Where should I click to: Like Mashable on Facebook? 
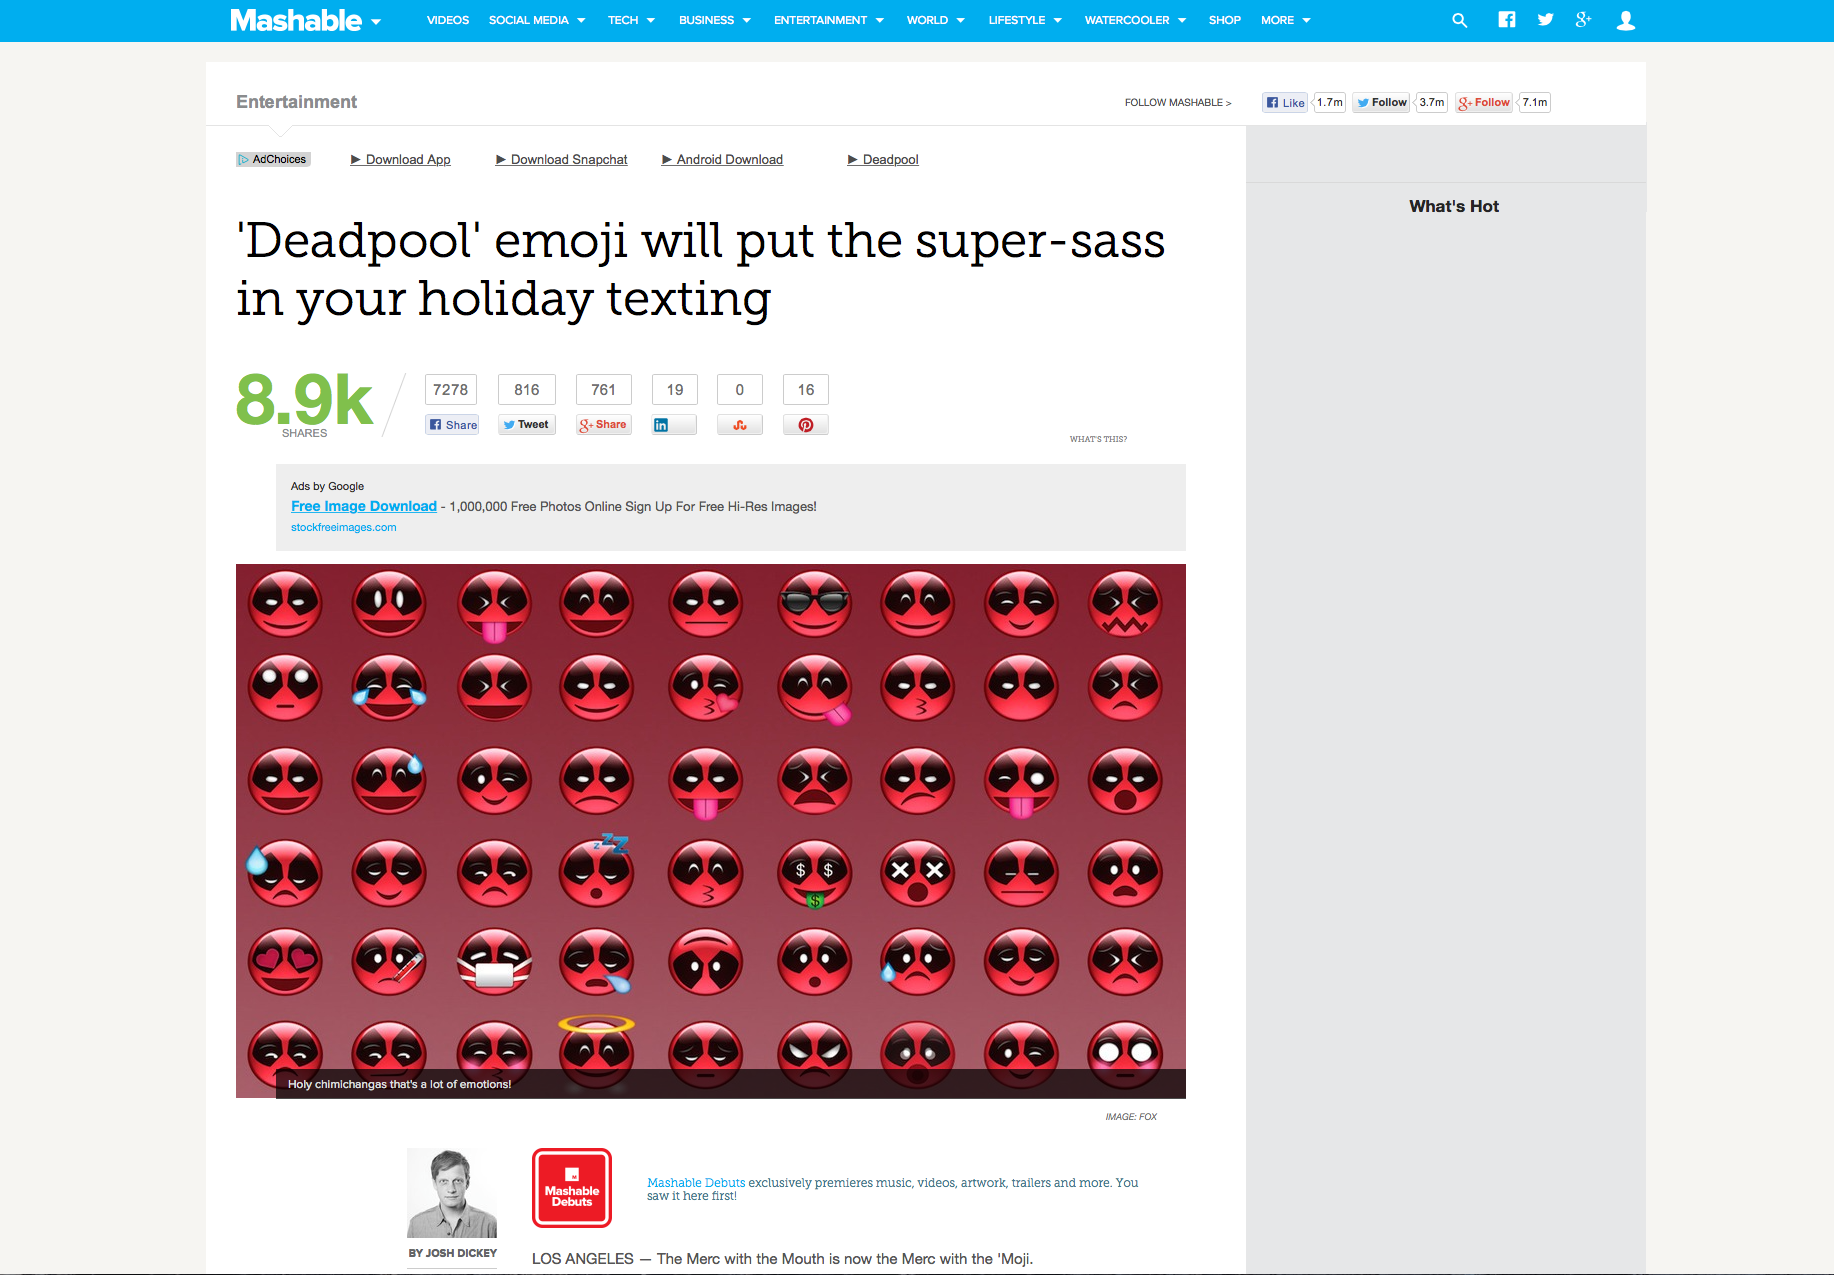coord(1285,102)
